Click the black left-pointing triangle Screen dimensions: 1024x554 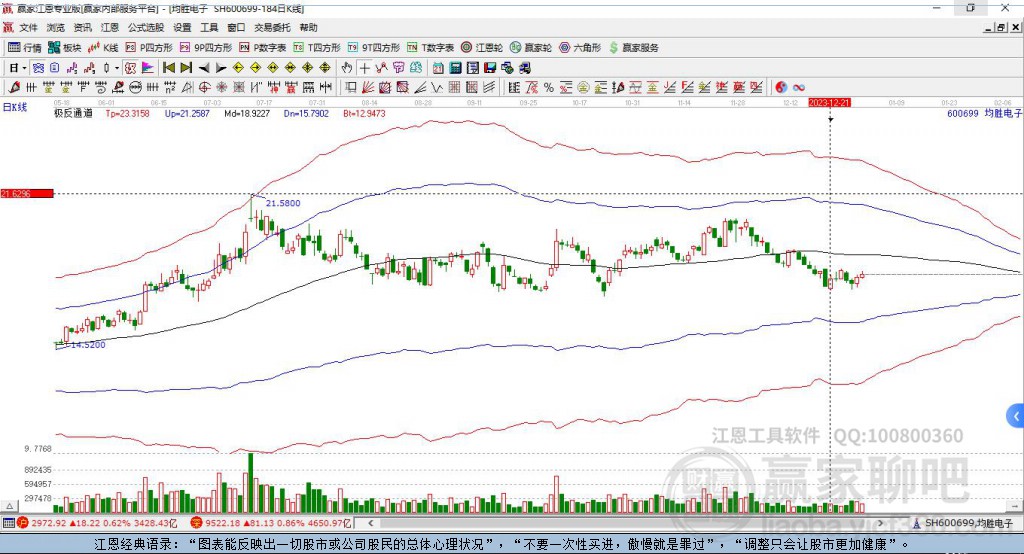pos(204,68)
